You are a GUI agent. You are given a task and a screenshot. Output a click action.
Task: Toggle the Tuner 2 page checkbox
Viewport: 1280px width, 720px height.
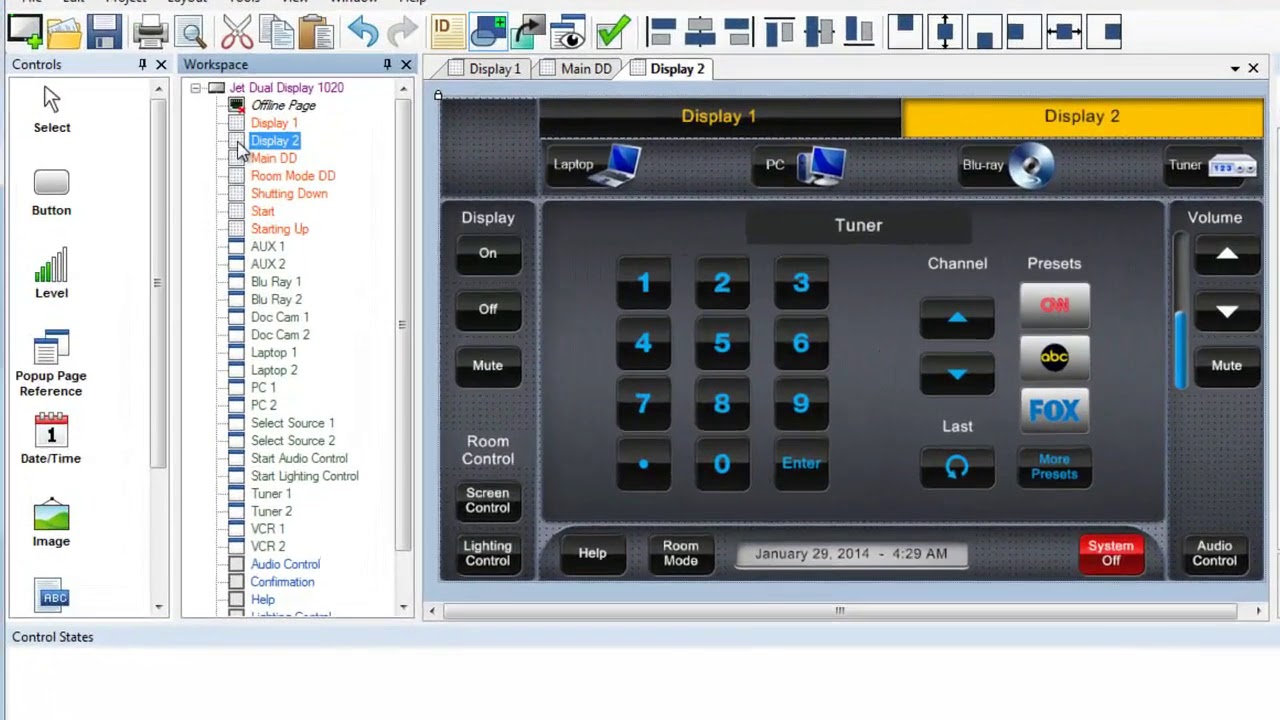(x=236, y=511)
